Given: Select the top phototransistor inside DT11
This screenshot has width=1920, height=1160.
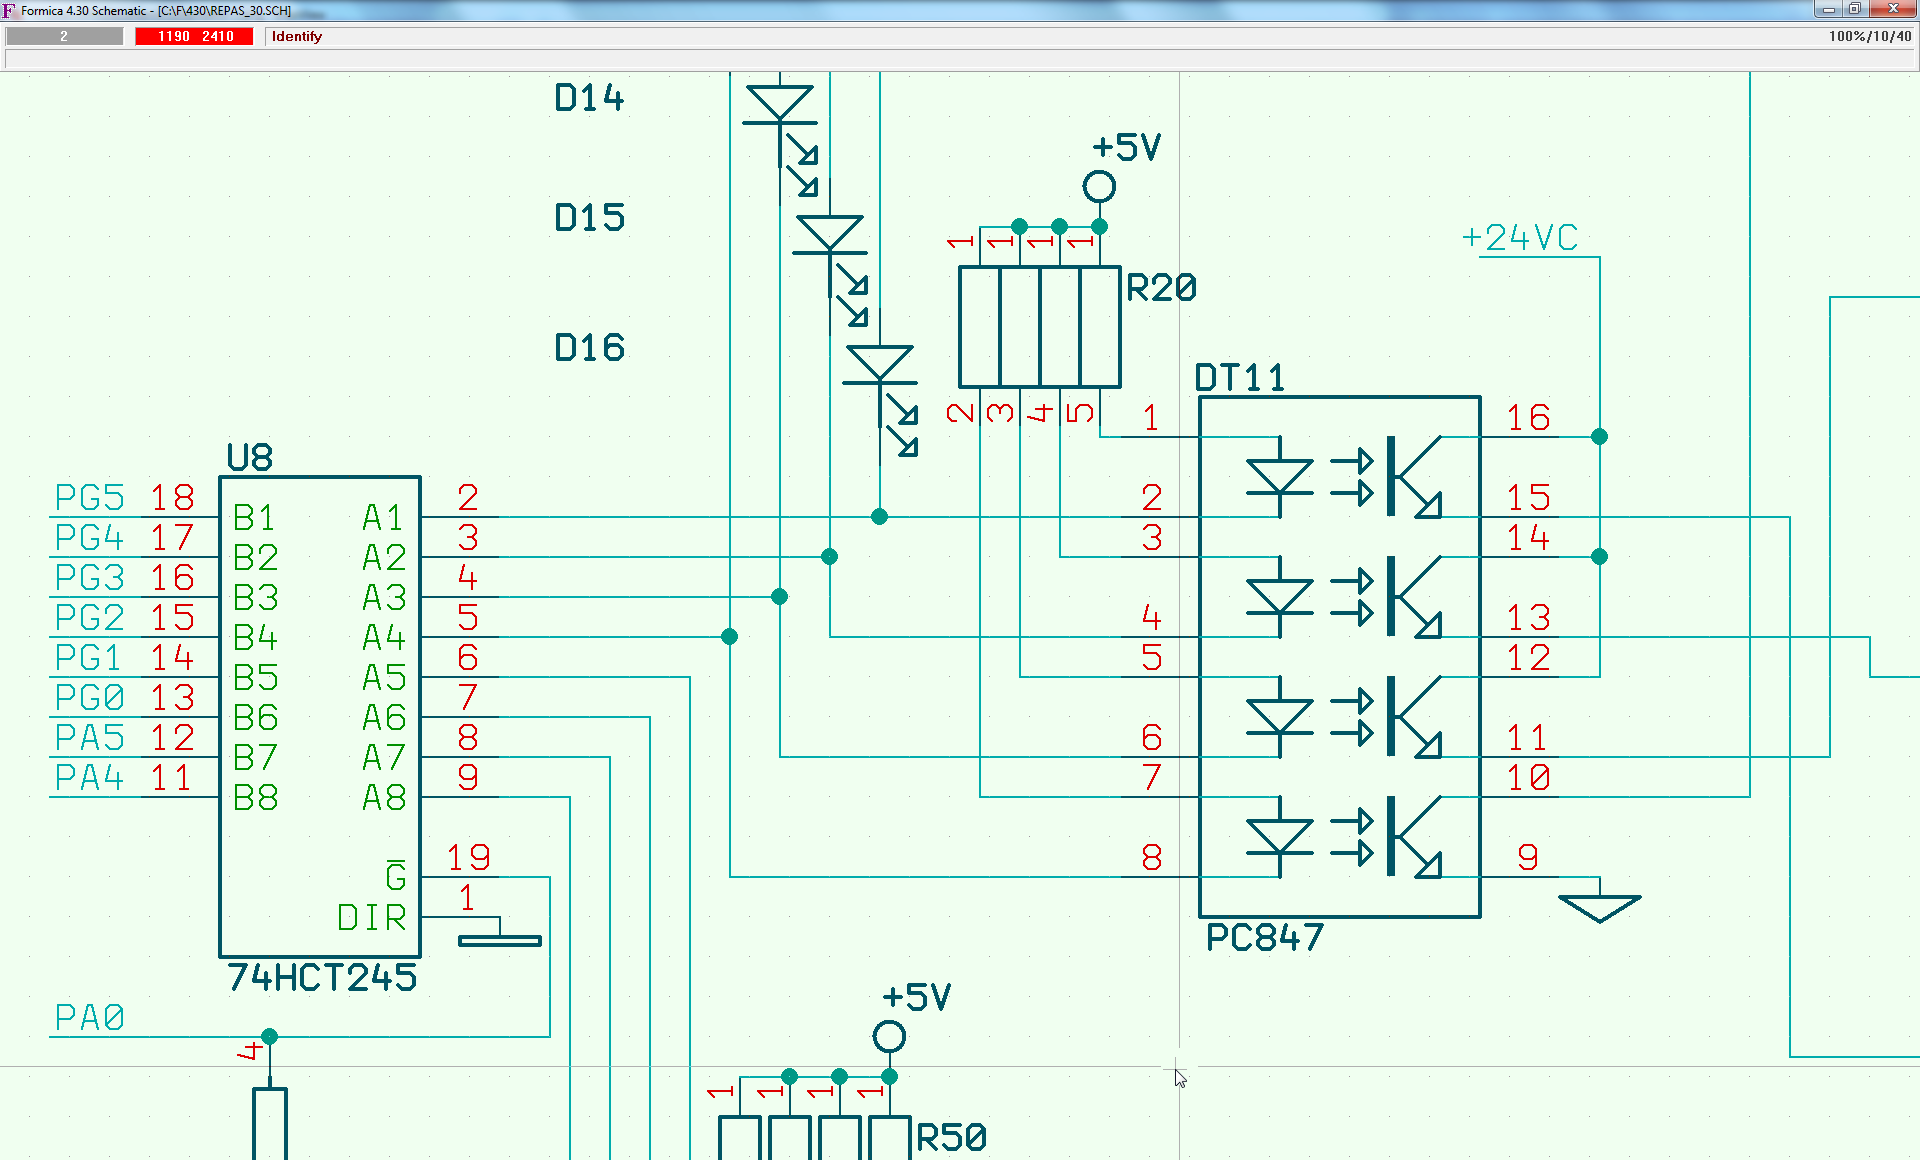Looking at the screenshot, I should [1415, 477].
